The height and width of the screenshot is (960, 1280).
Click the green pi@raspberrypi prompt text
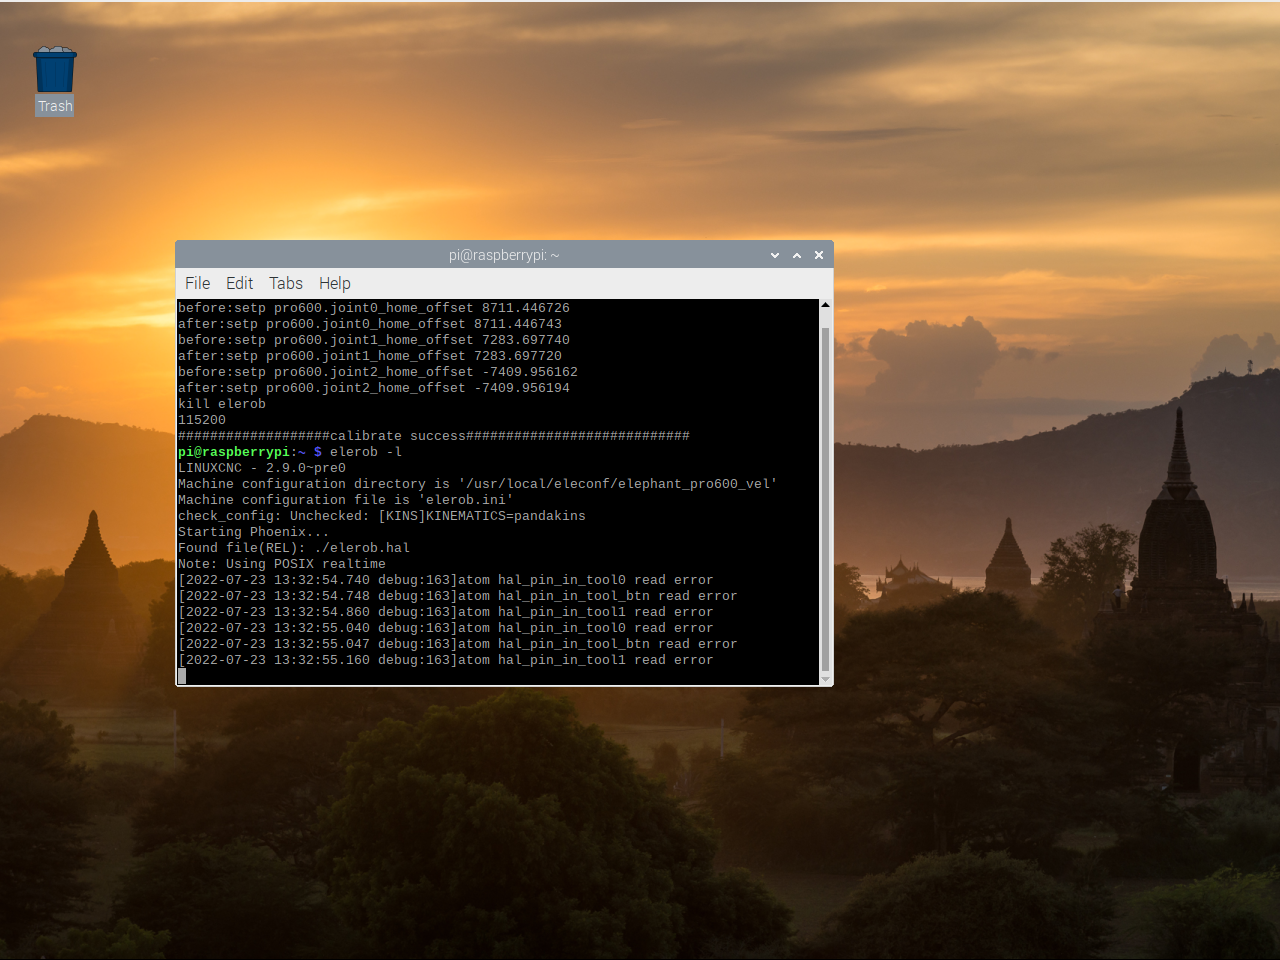click(234, 452)
